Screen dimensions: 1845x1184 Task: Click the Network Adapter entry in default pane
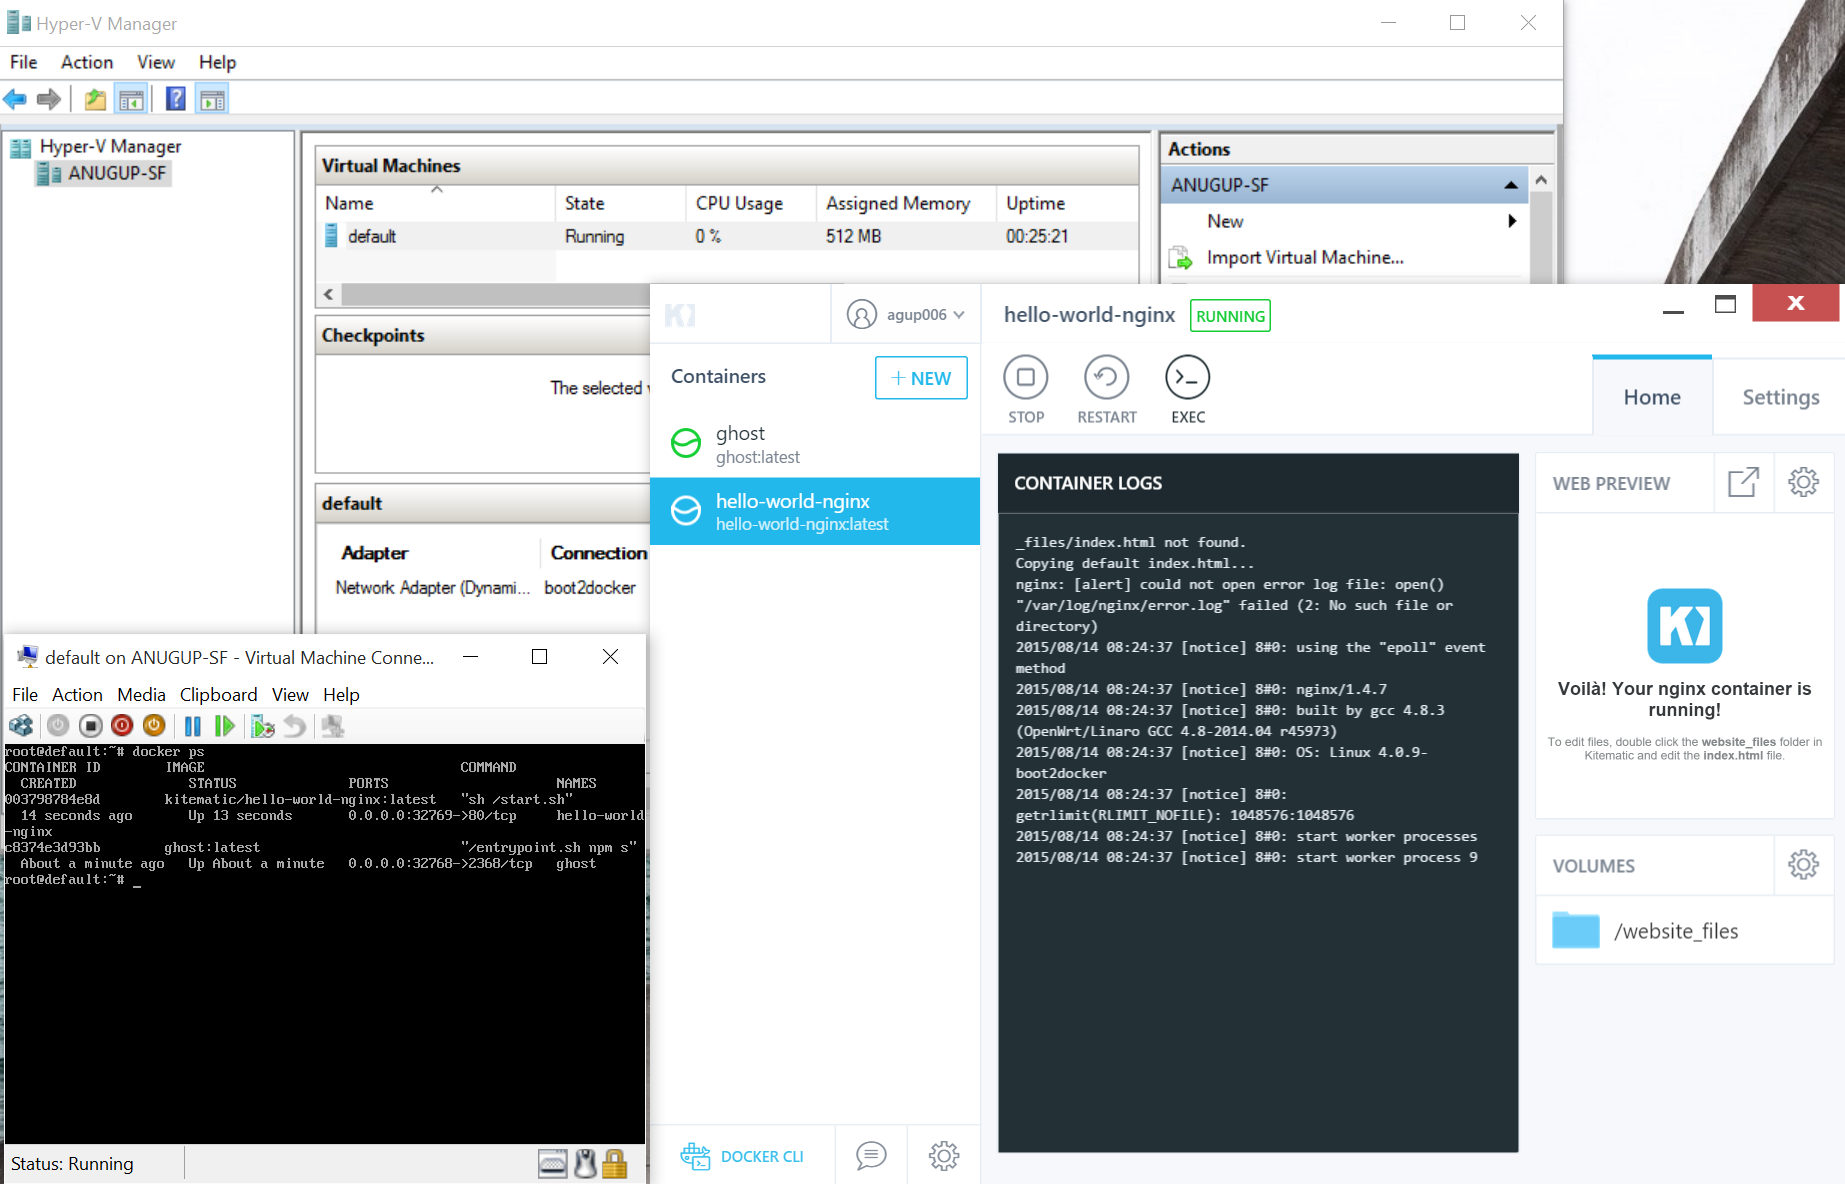433,587
